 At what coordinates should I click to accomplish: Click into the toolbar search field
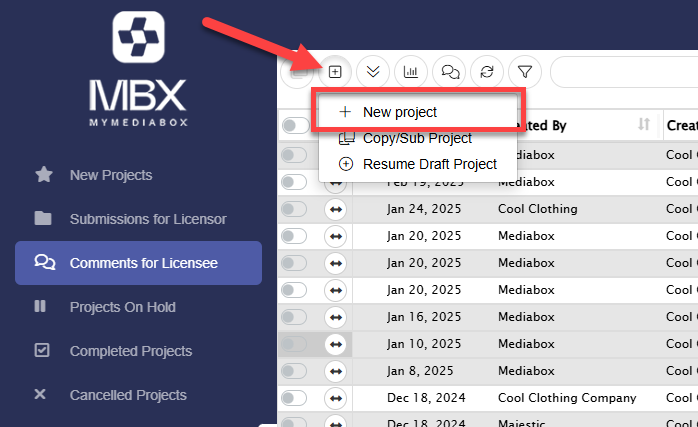pyautogui.click(x=624, y=72)
